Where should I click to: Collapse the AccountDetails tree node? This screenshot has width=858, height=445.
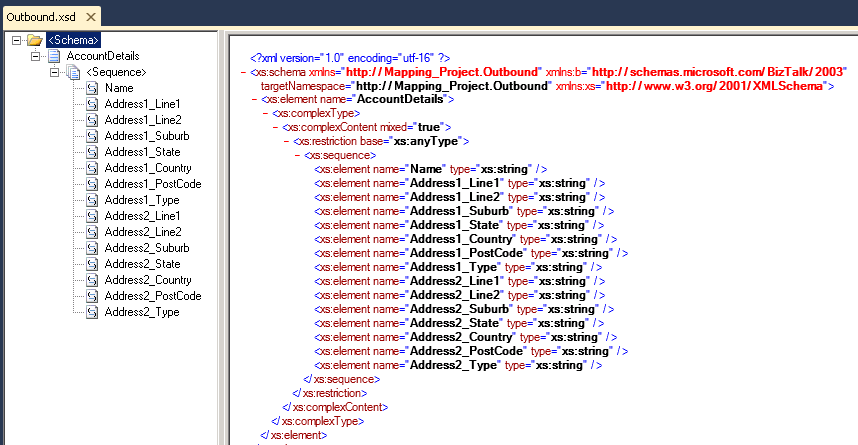(36, 56)
